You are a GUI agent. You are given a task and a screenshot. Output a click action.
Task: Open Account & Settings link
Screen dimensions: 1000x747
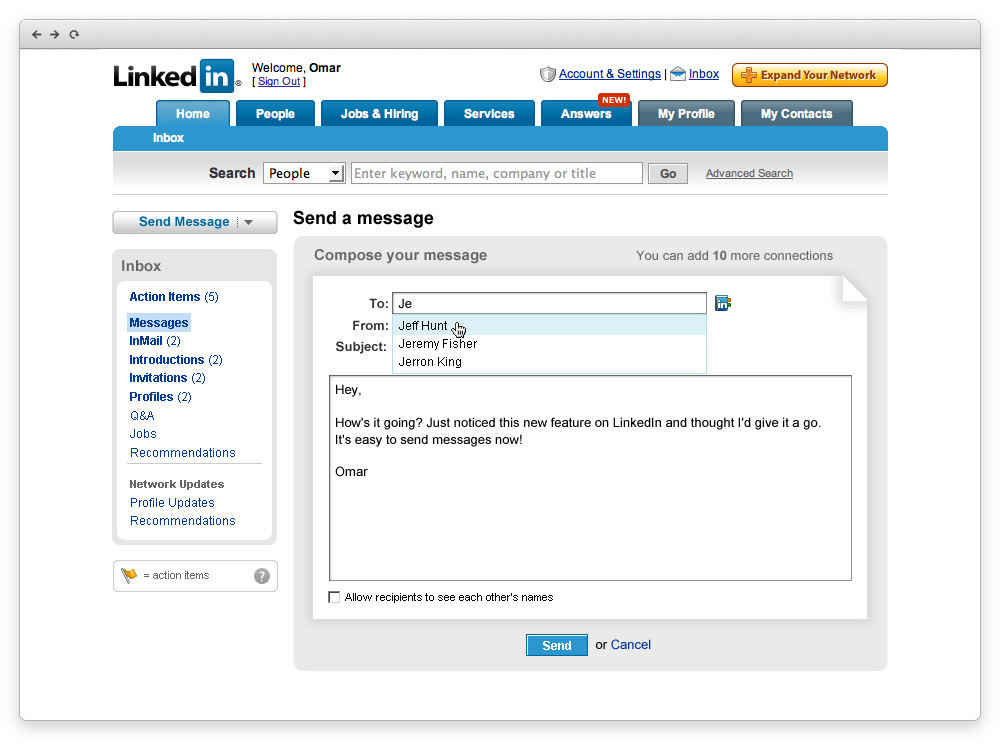610,74
